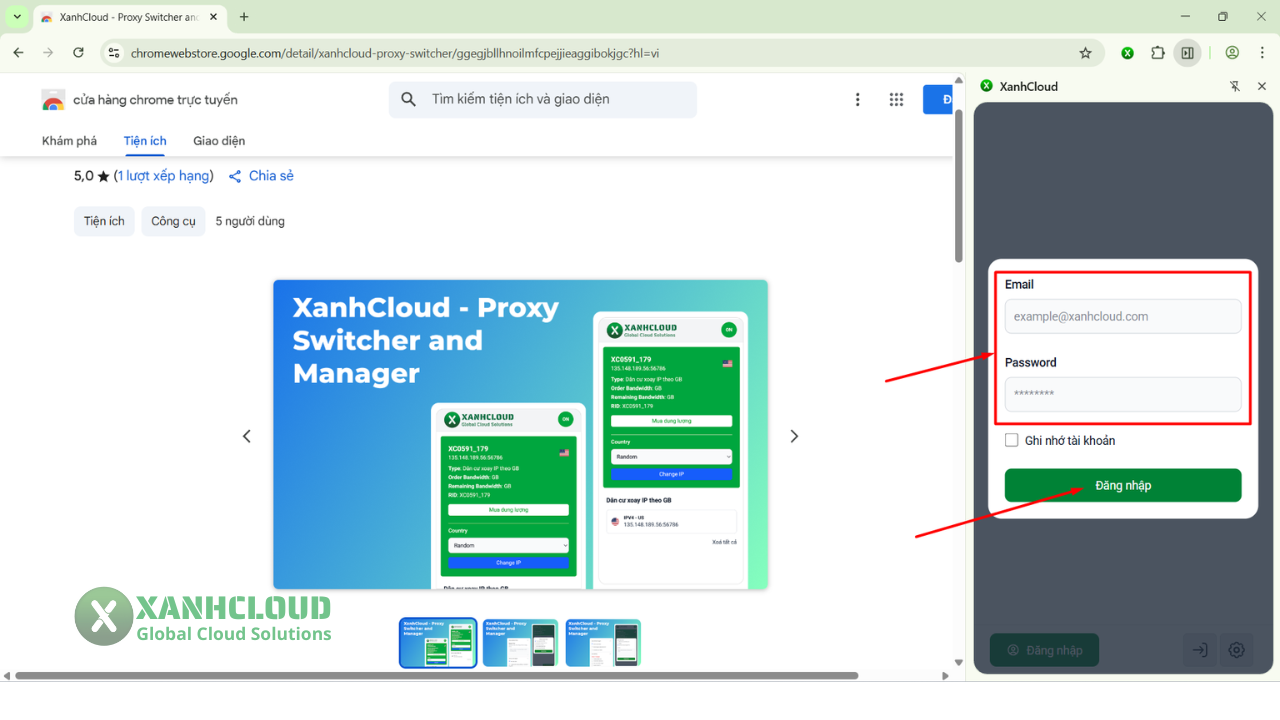
Task: Open the store more-options dots
Action: 857,99
